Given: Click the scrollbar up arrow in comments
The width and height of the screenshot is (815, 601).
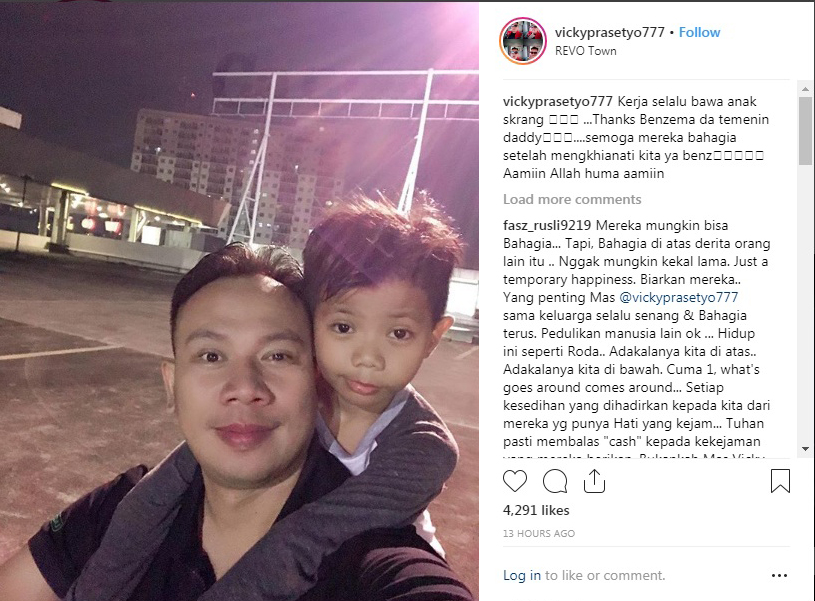Looking at the screenshot, I should (805, 89).
